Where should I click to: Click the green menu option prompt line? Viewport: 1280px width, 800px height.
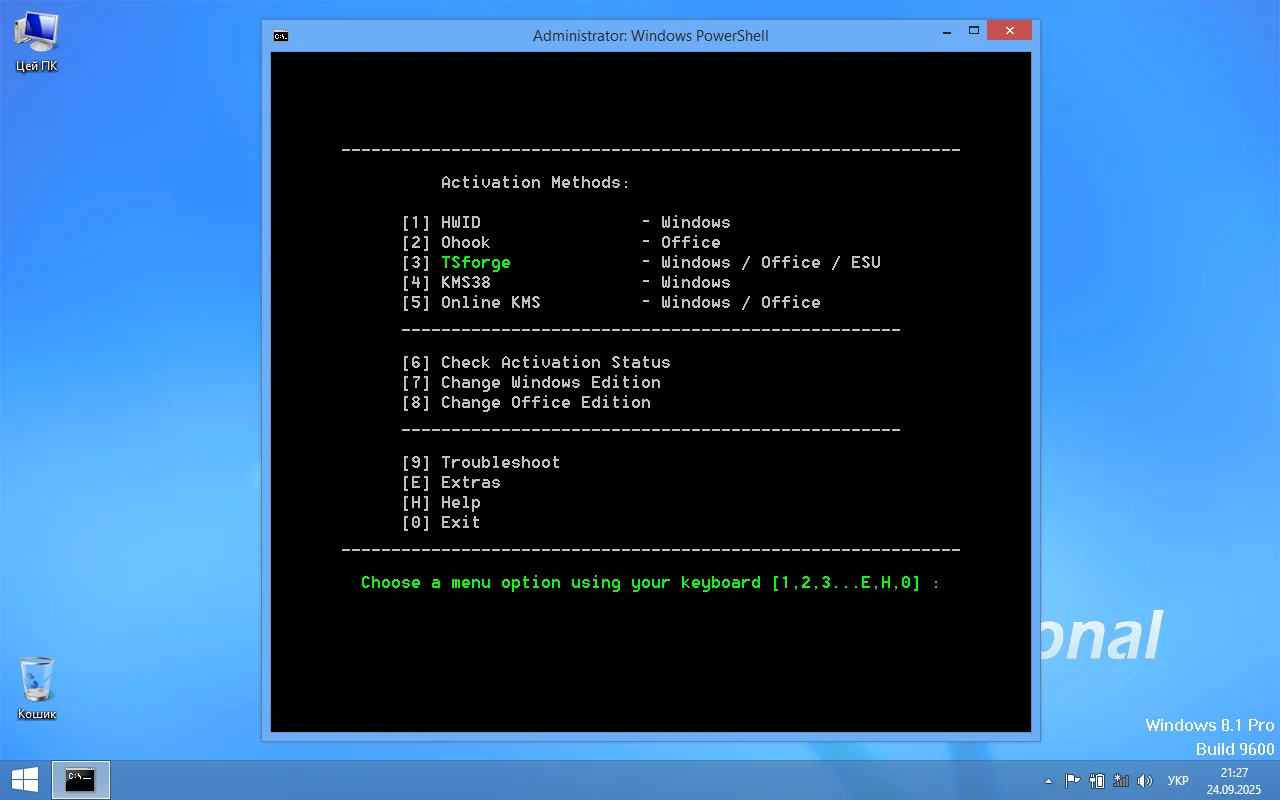point(650,582)
